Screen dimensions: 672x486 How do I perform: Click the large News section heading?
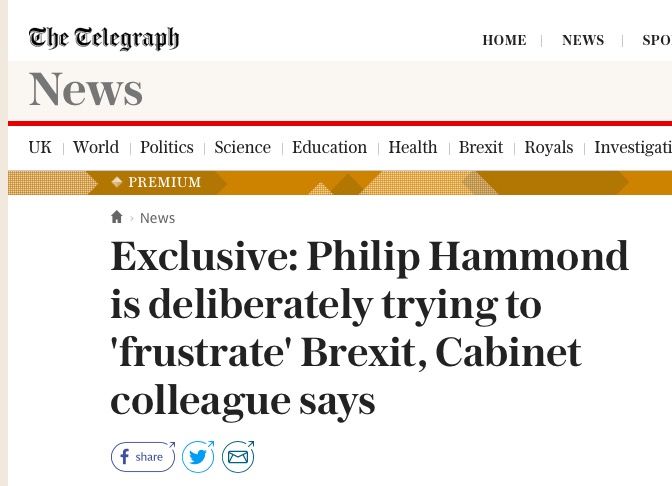pos(86,90)
